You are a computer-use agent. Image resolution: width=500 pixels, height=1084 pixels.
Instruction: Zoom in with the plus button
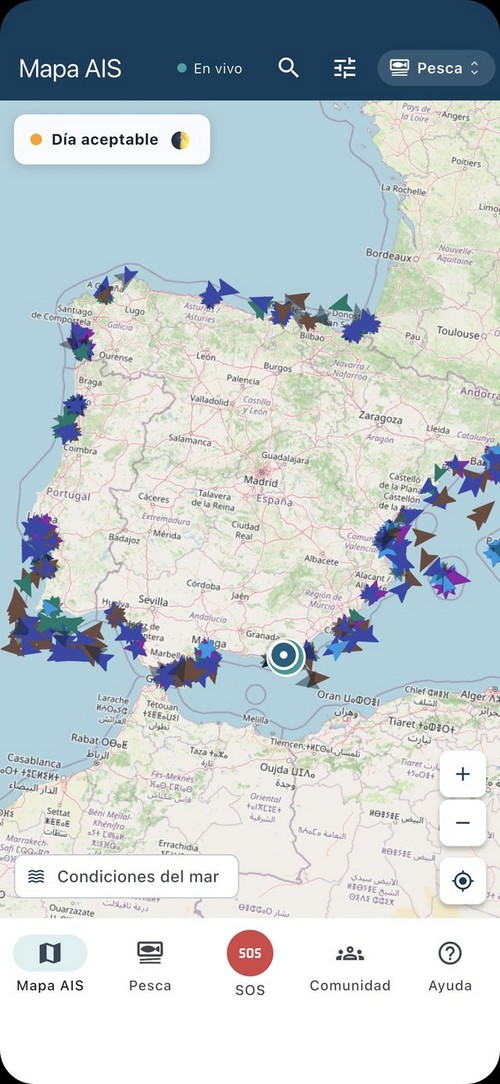pos(463,774)
